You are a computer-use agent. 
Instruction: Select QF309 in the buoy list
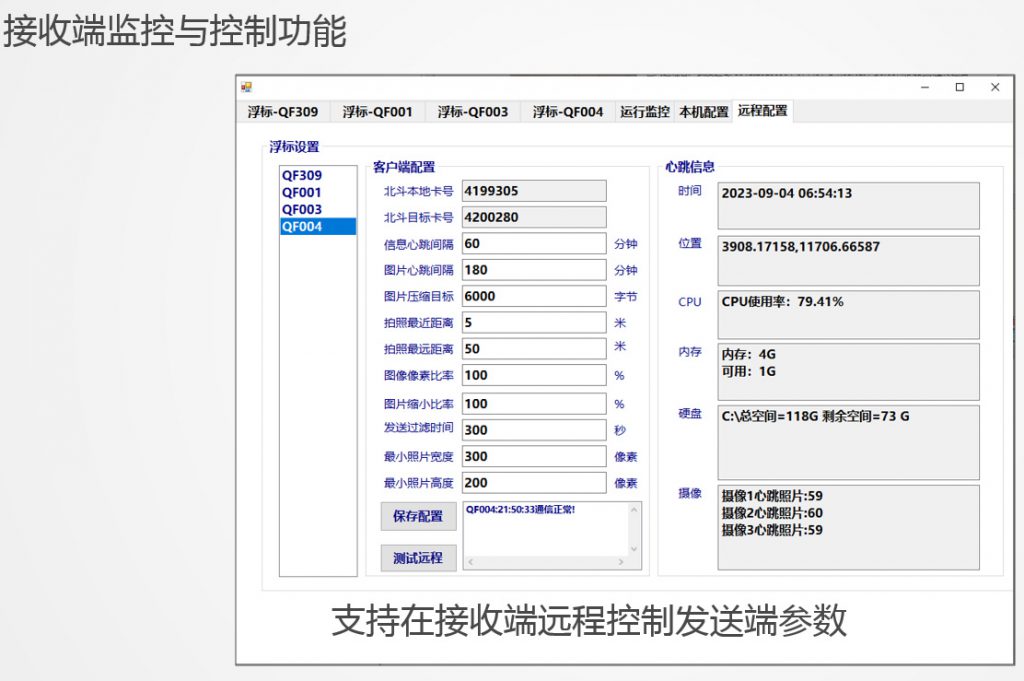click(x=302, y=175)
